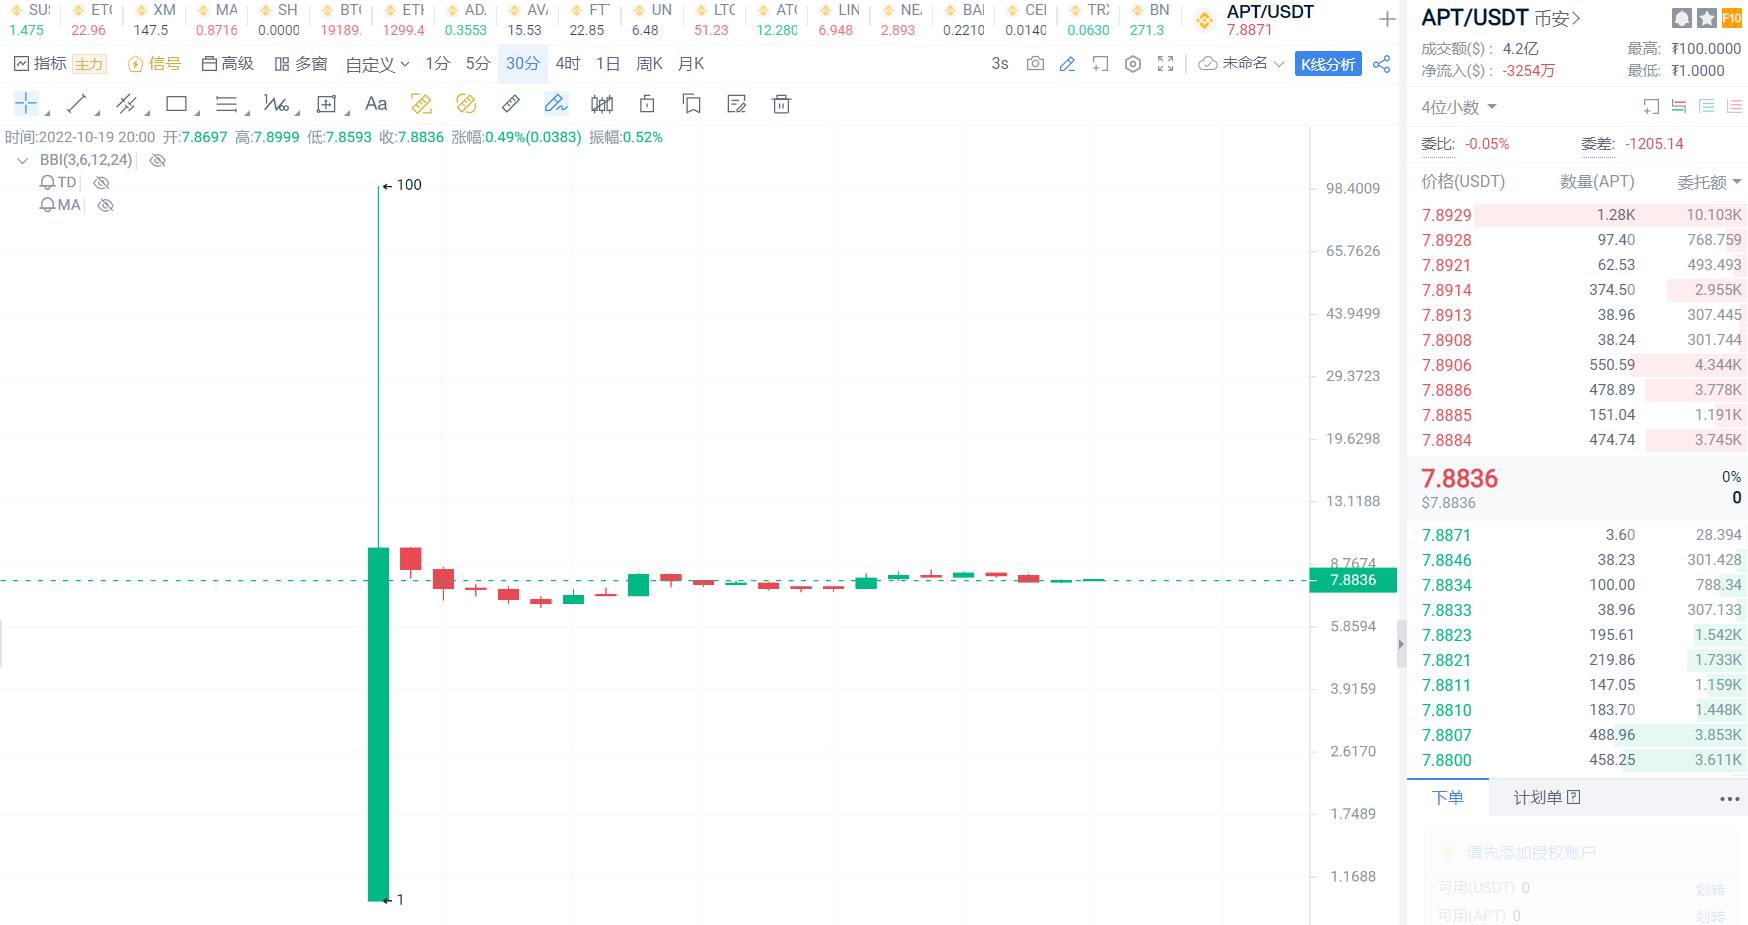Toggle visibility of the MA indicator
This screenshot has height=925, width=1748.
105,205
